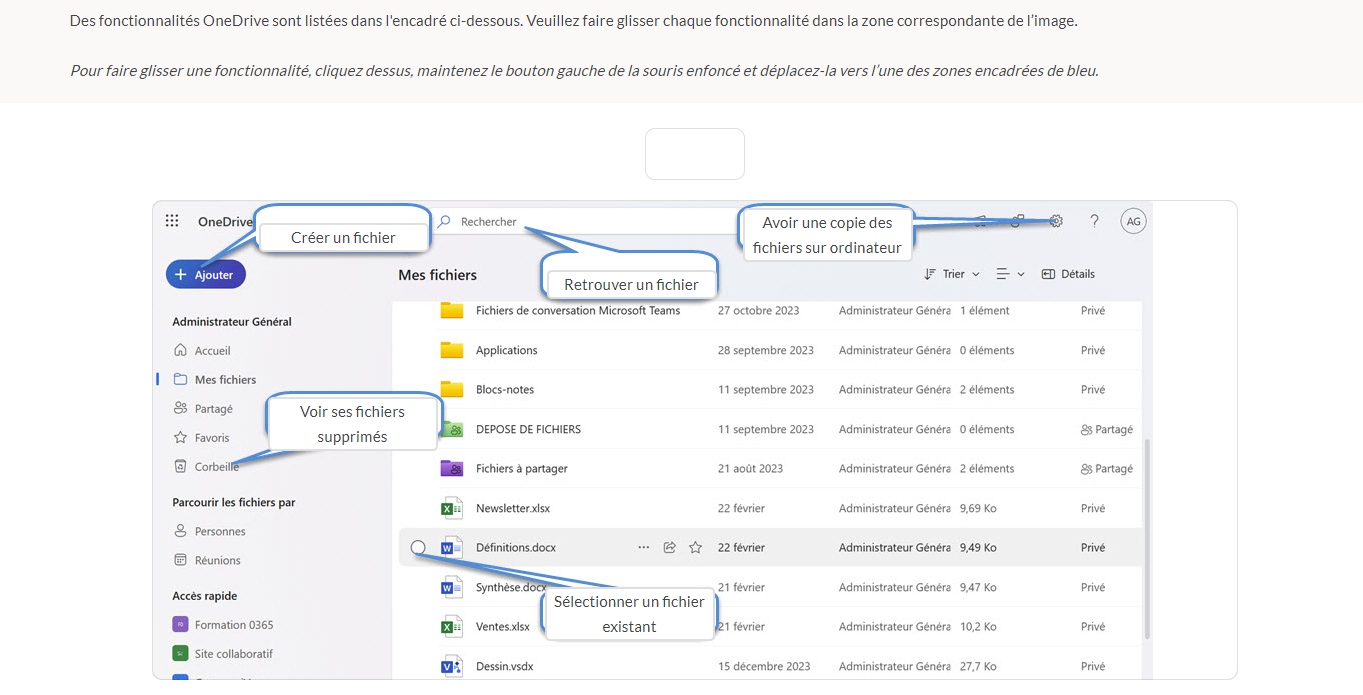Click the date '21 août 2023'
Screen dimensions: 1363x695
coord(750,468)
